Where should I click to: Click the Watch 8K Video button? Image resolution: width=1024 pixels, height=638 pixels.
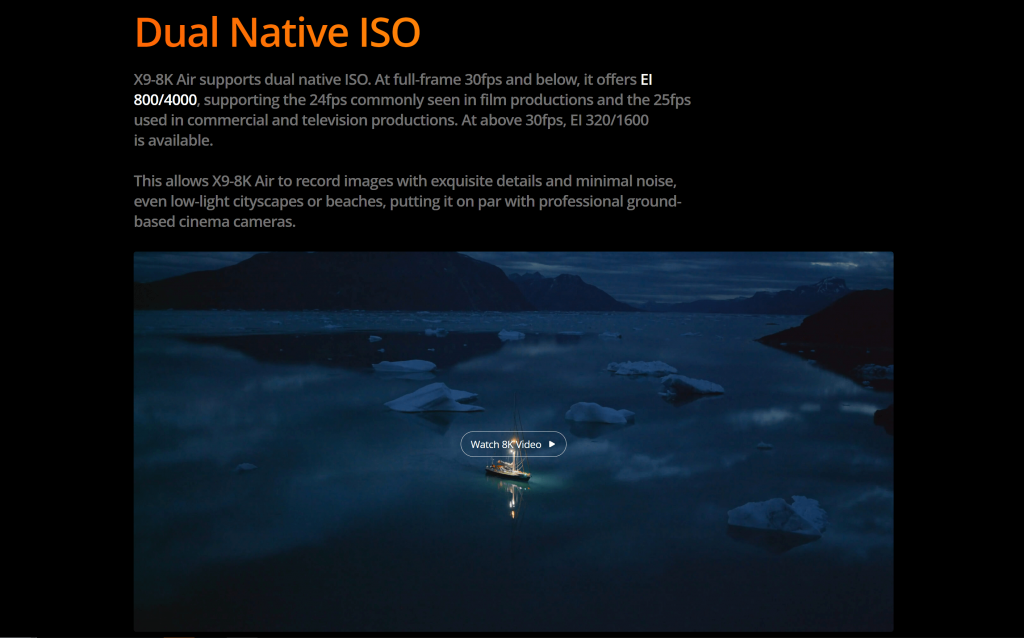tap(513, 444)
